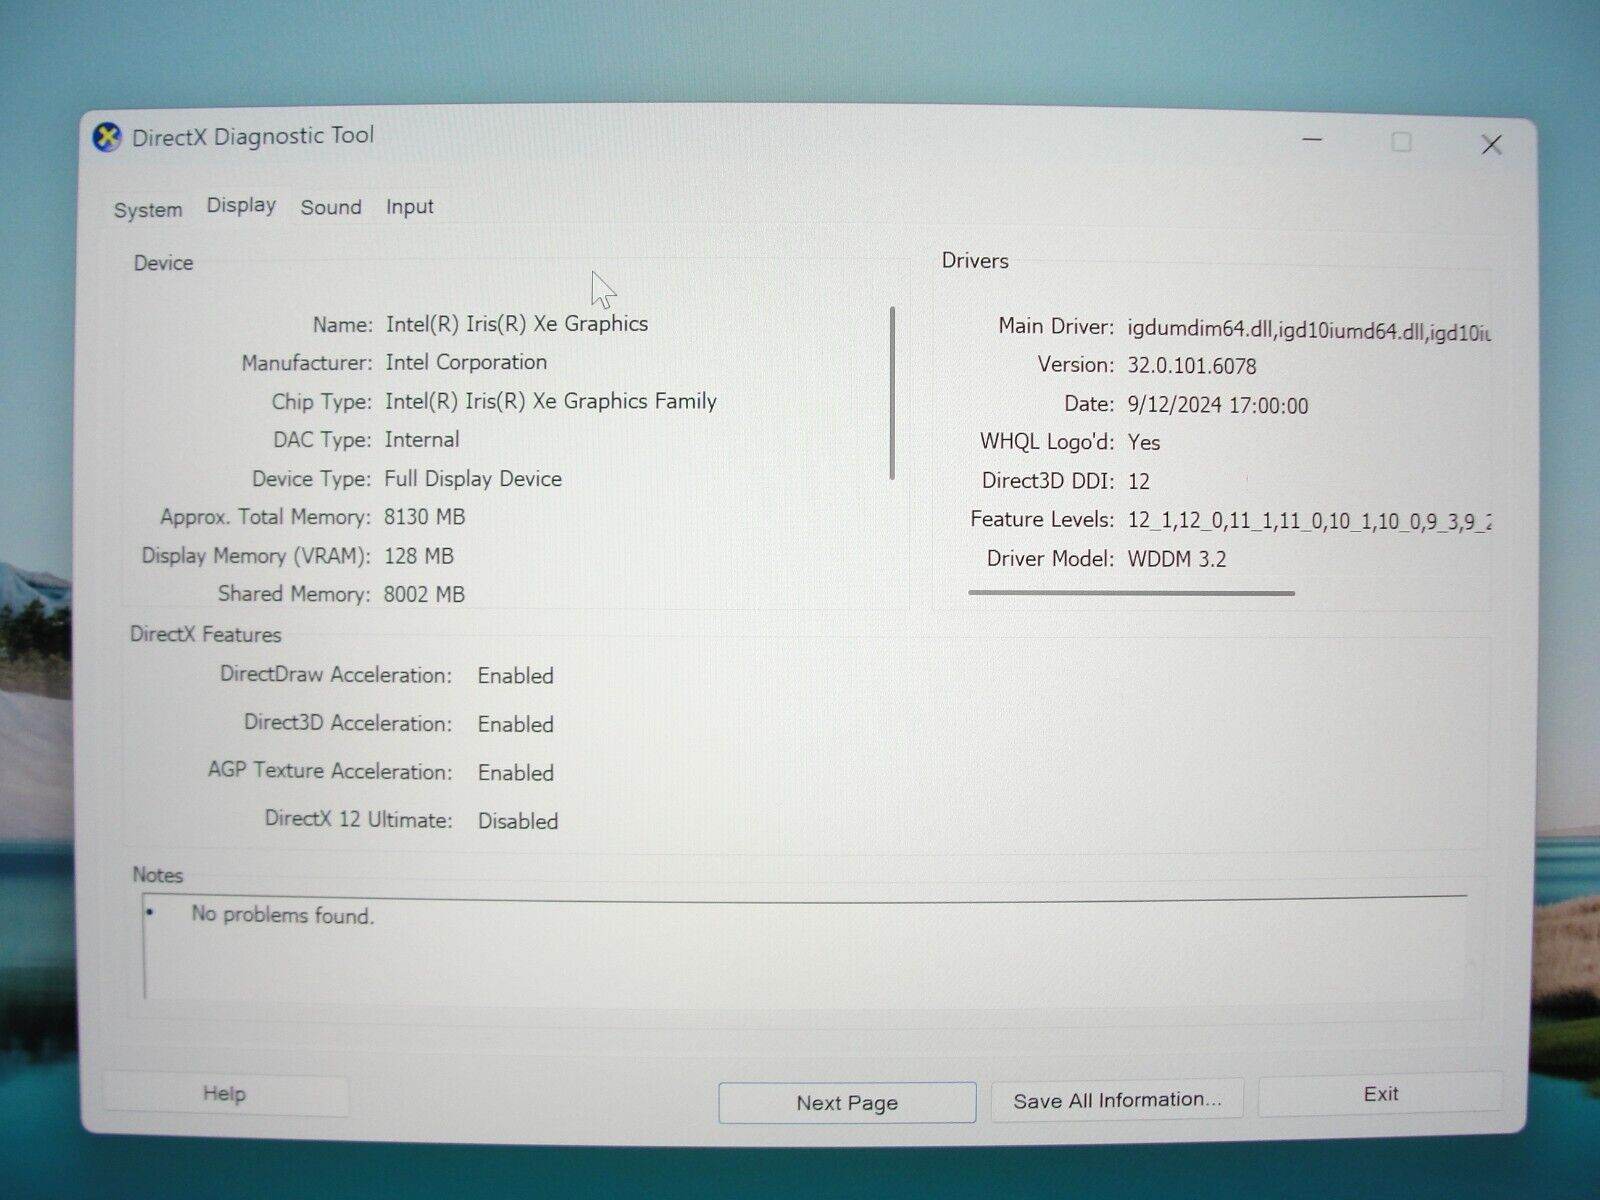Click the driver version 32.0.101.6078 text
The image size is (1600, 1200).
pos(1192,366)
